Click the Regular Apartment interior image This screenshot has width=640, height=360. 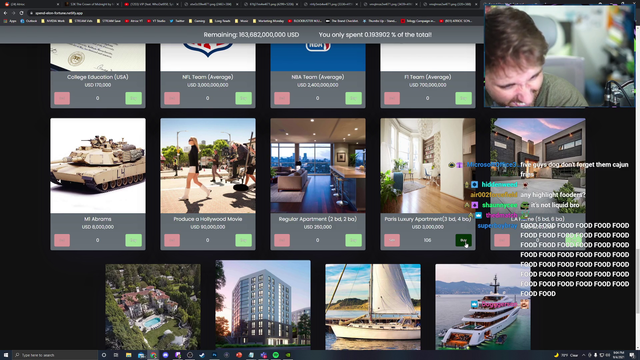click(x=318, y=166)
